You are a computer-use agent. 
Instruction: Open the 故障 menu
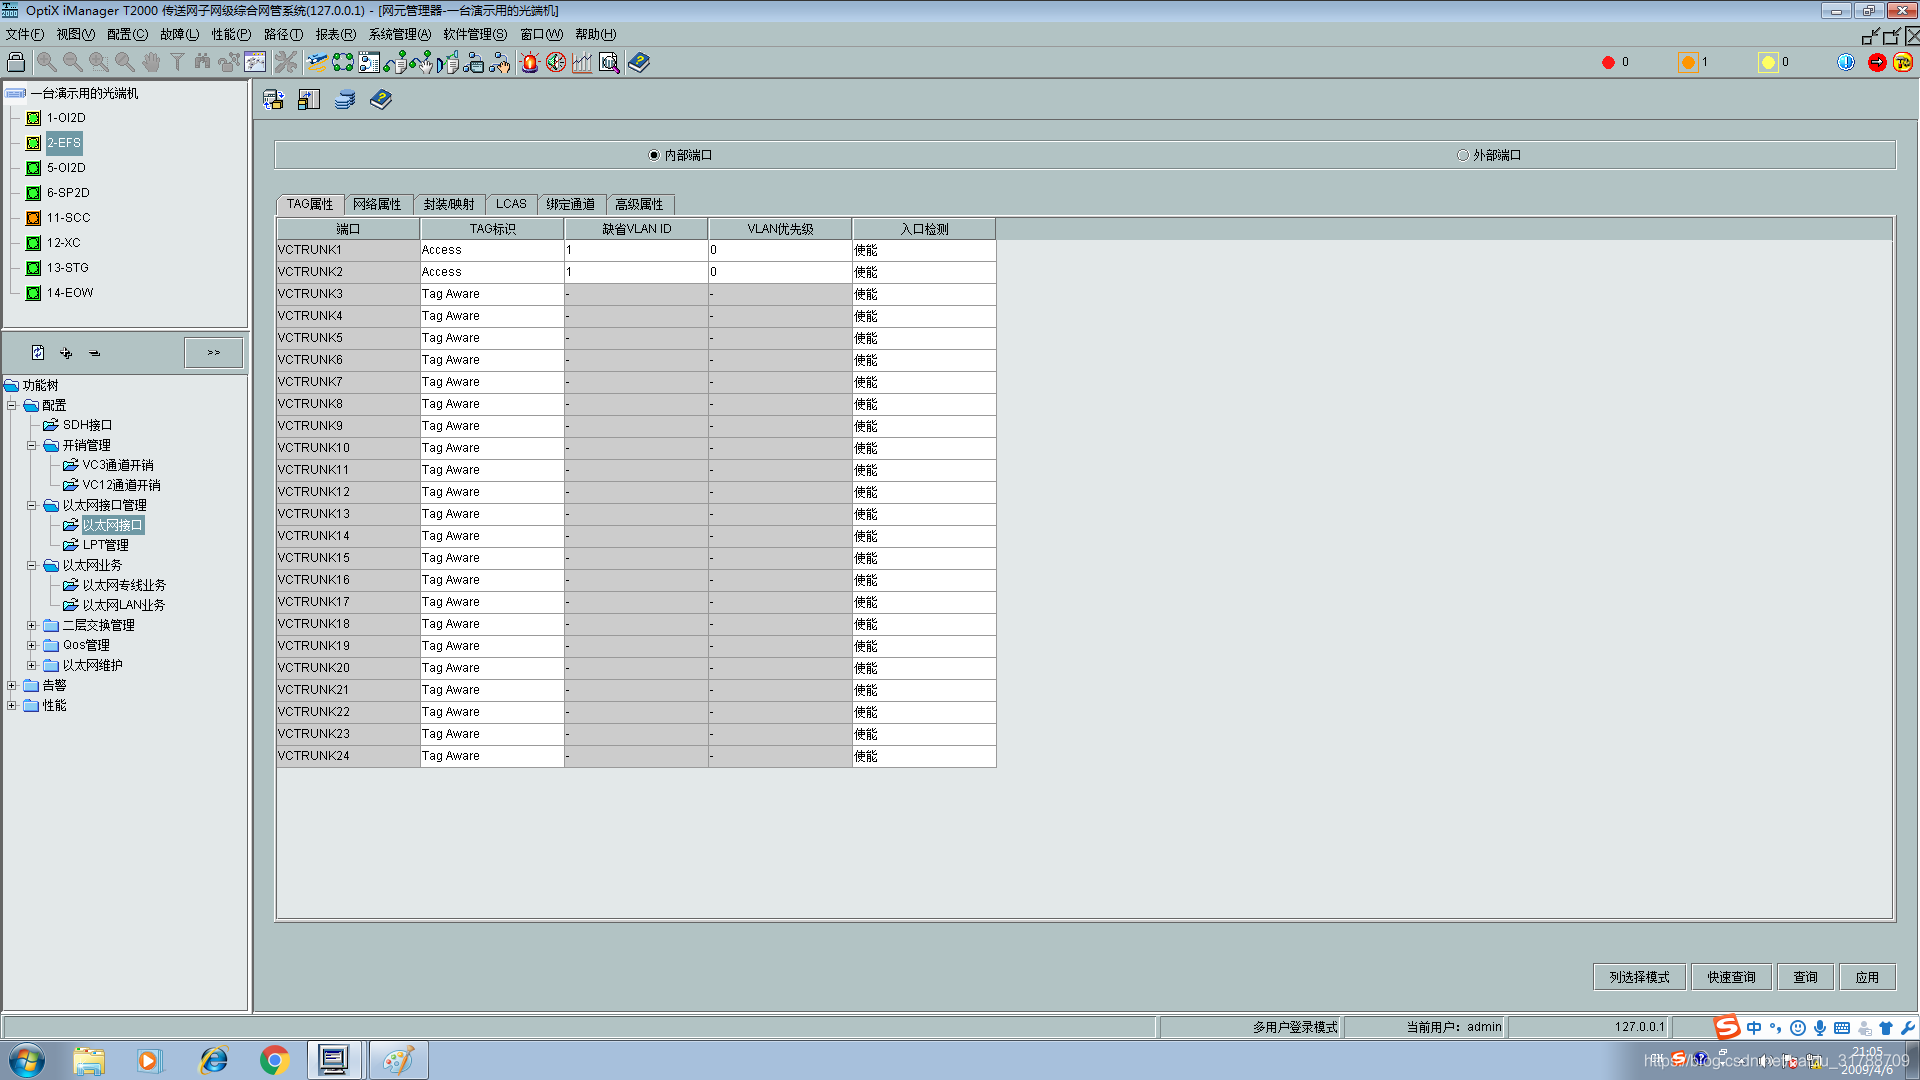click(x=179, y=34)
